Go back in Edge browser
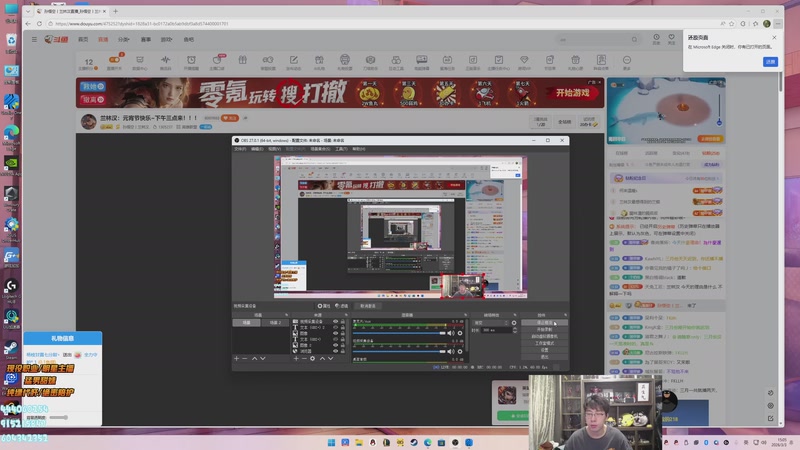800x450 pixels. pyautogui.click(x=28, y=23)
